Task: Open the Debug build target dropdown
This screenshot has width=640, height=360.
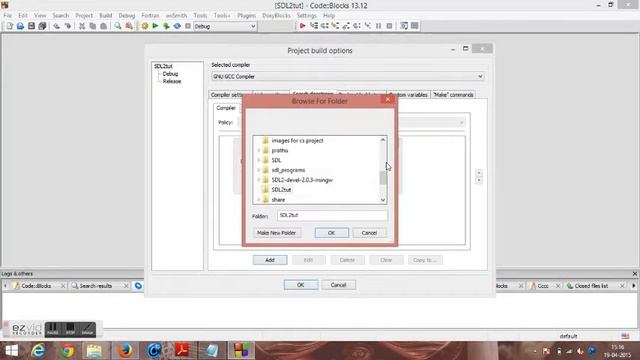Action: coord(225,26)
